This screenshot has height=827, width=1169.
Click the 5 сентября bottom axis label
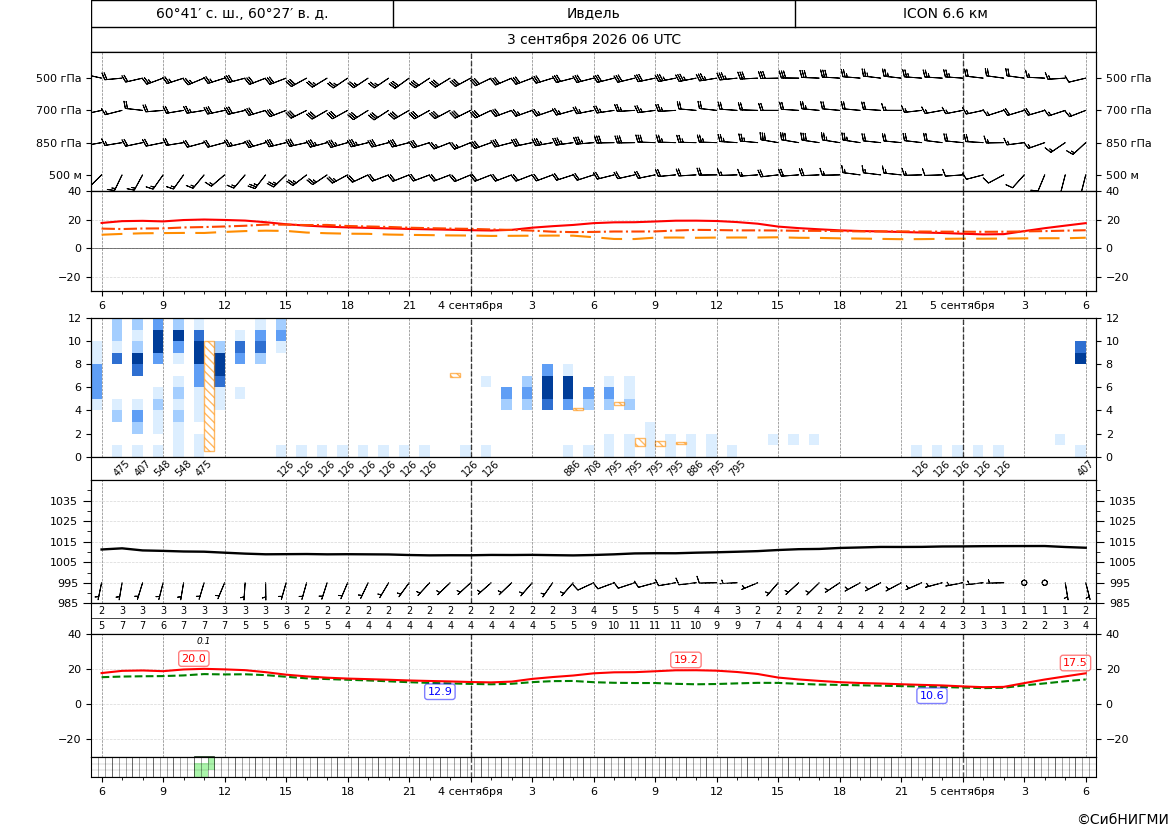(962, 791)
